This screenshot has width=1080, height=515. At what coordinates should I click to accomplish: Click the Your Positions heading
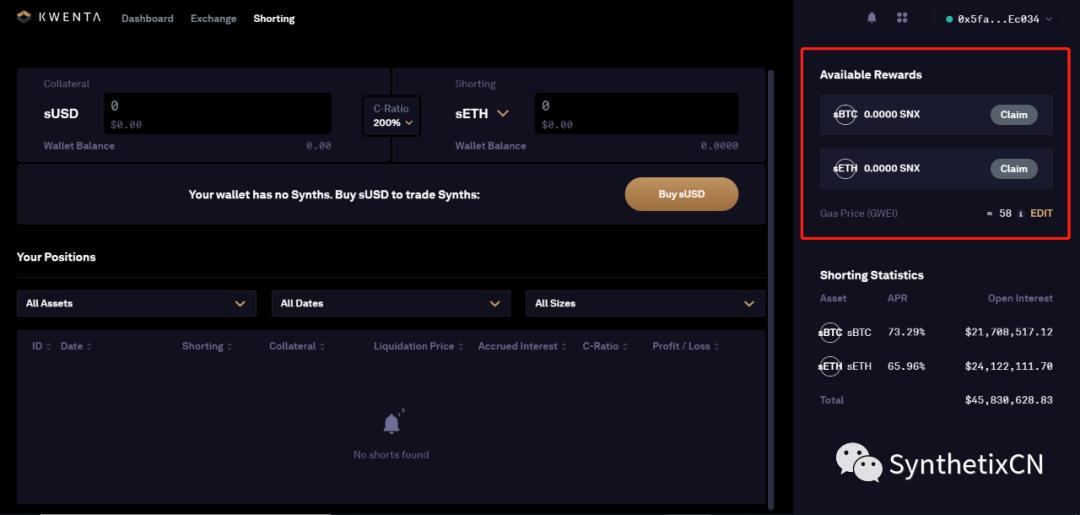(x=56, y=257)
